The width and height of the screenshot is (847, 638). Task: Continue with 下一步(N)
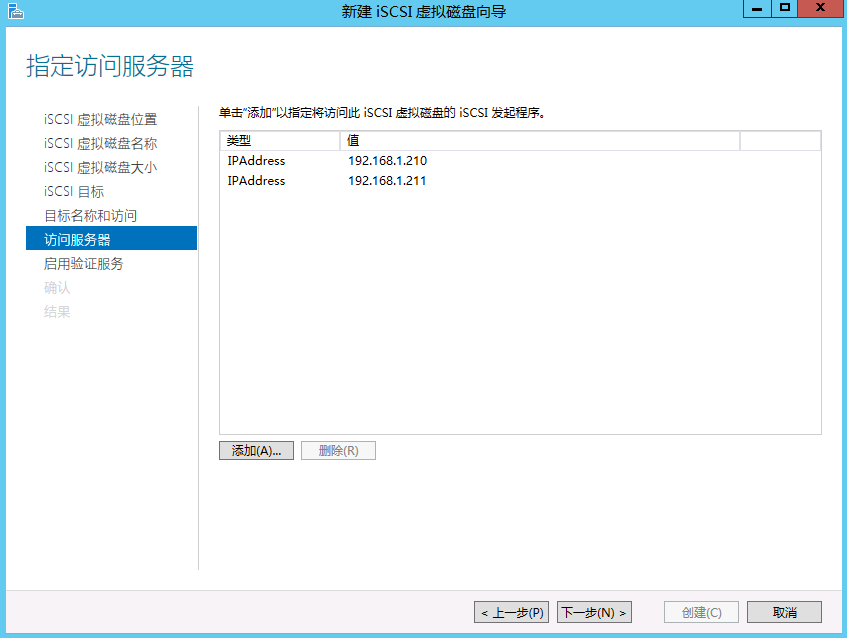tap(594, 612)
